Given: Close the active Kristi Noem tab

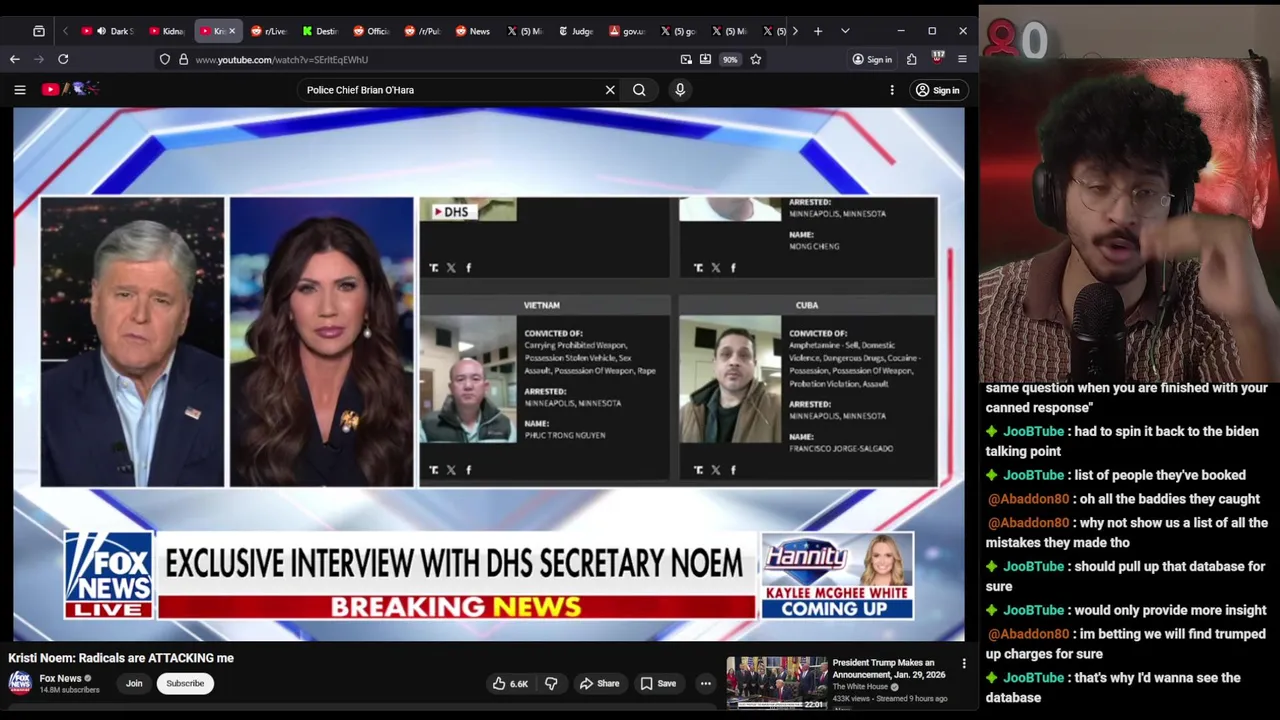Looking at the screenshot, I should tap(232, 31).
